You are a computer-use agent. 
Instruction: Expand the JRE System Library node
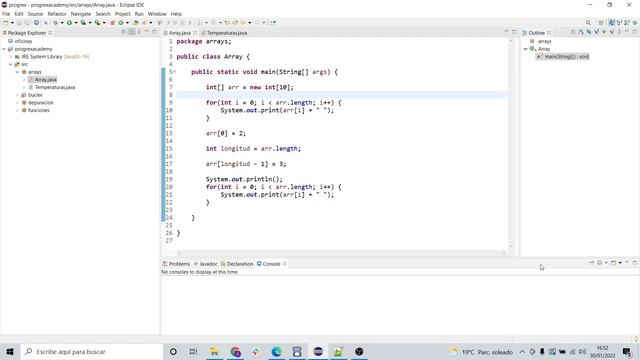11,57
